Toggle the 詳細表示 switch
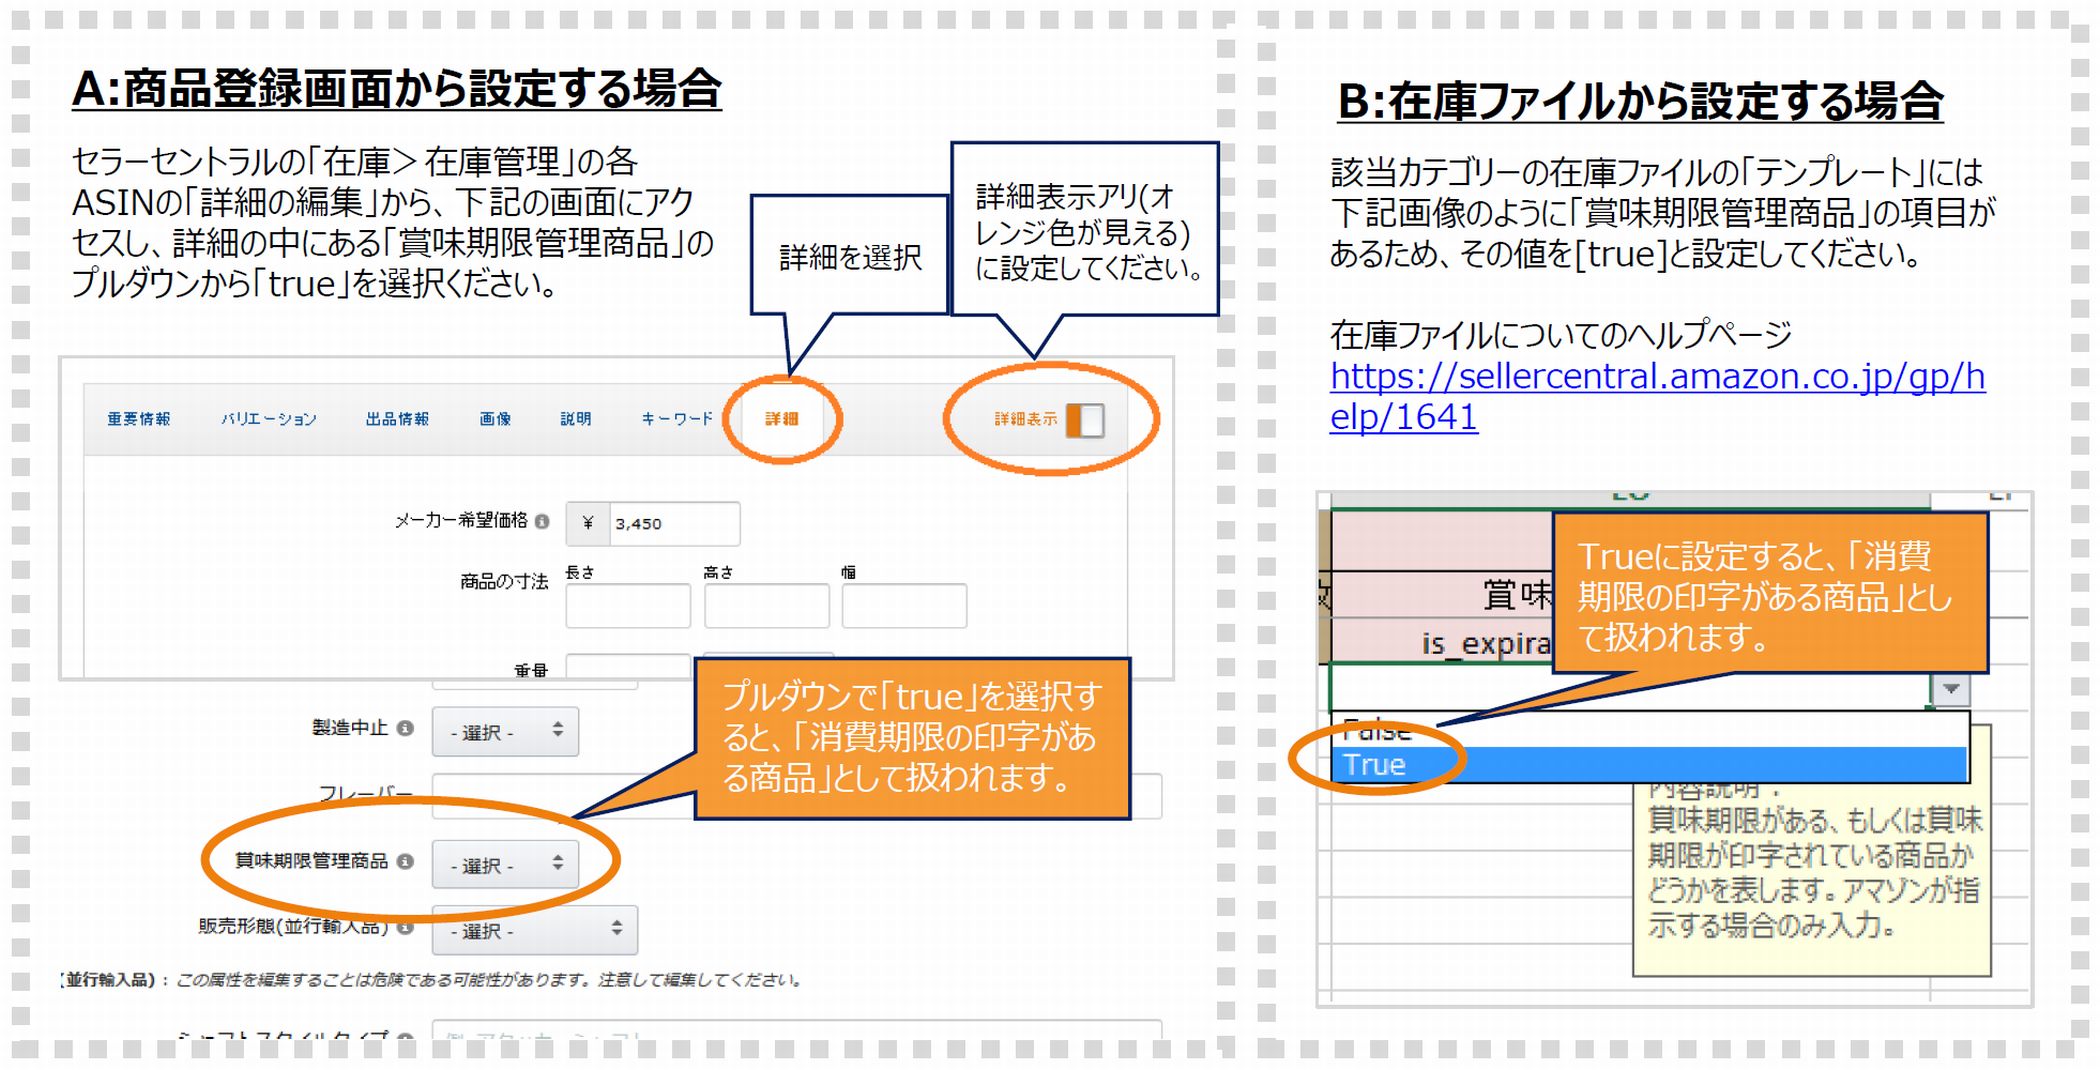The width and height of the screenshot is (2100, 1070). [1085, 420]
